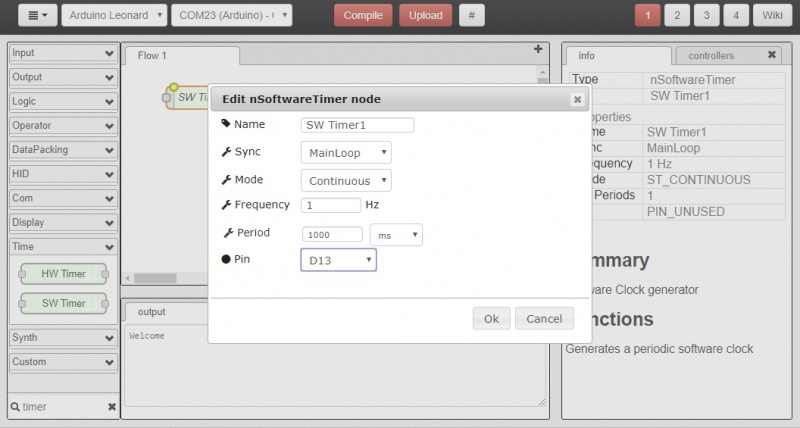Image resolution: width=800 pixels, height=428 pixels.
Task: Select workspace button 1
Action: coord(647,15)
